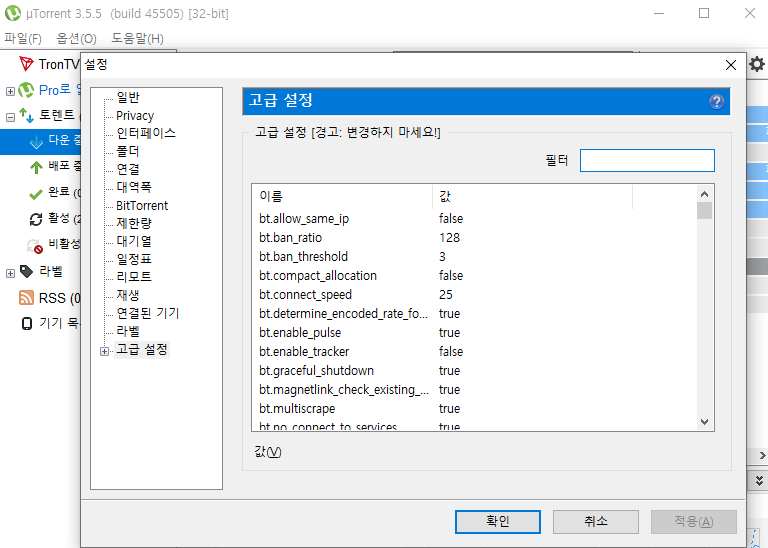Select the bt.connect_speed row
Screen dimensions: 768x548
(474, 294)
